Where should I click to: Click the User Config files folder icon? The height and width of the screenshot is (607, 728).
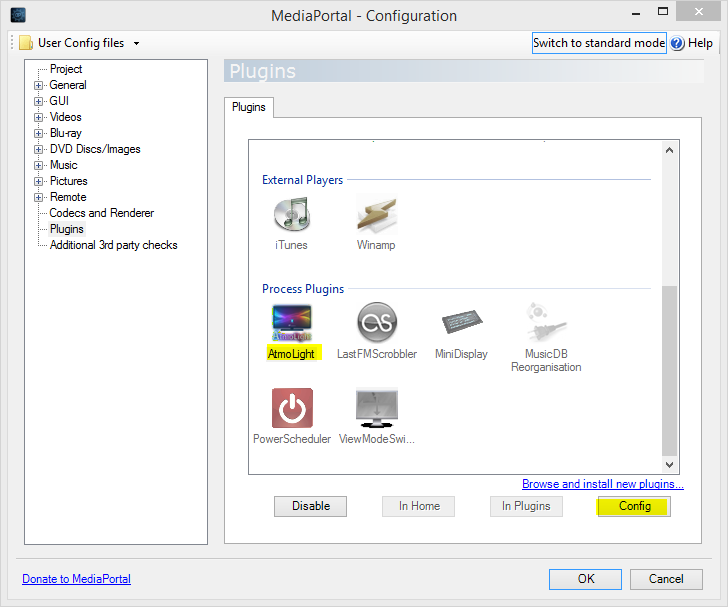[x=26, y=43]
